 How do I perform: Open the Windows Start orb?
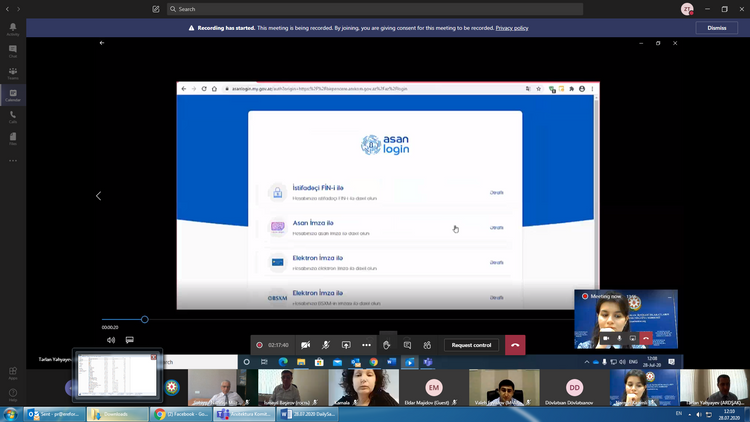coord(11,414)
